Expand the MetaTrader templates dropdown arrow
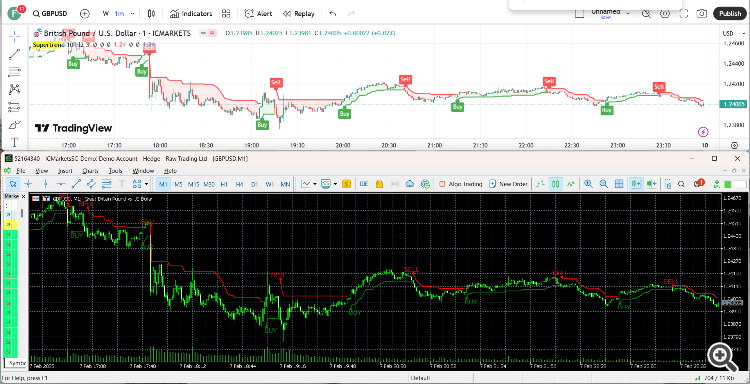 tap(336, 184)
